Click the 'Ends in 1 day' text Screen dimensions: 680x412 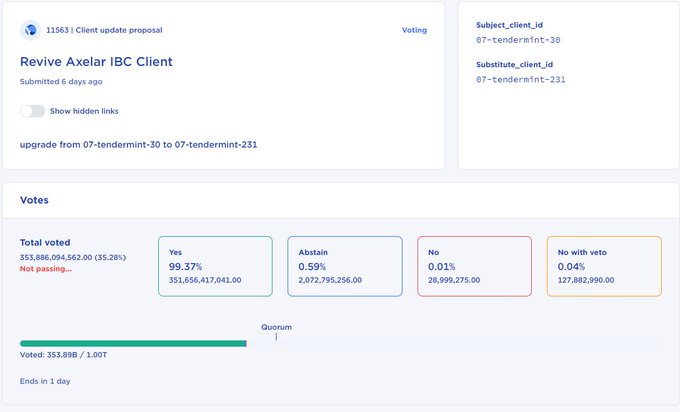click(45, 381)
